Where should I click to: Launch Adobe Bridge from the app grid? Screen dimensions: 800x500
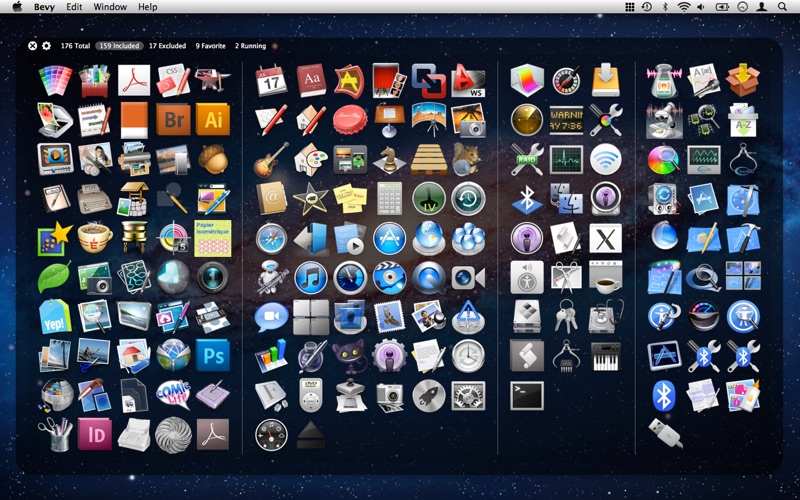(x=173, y=119)
